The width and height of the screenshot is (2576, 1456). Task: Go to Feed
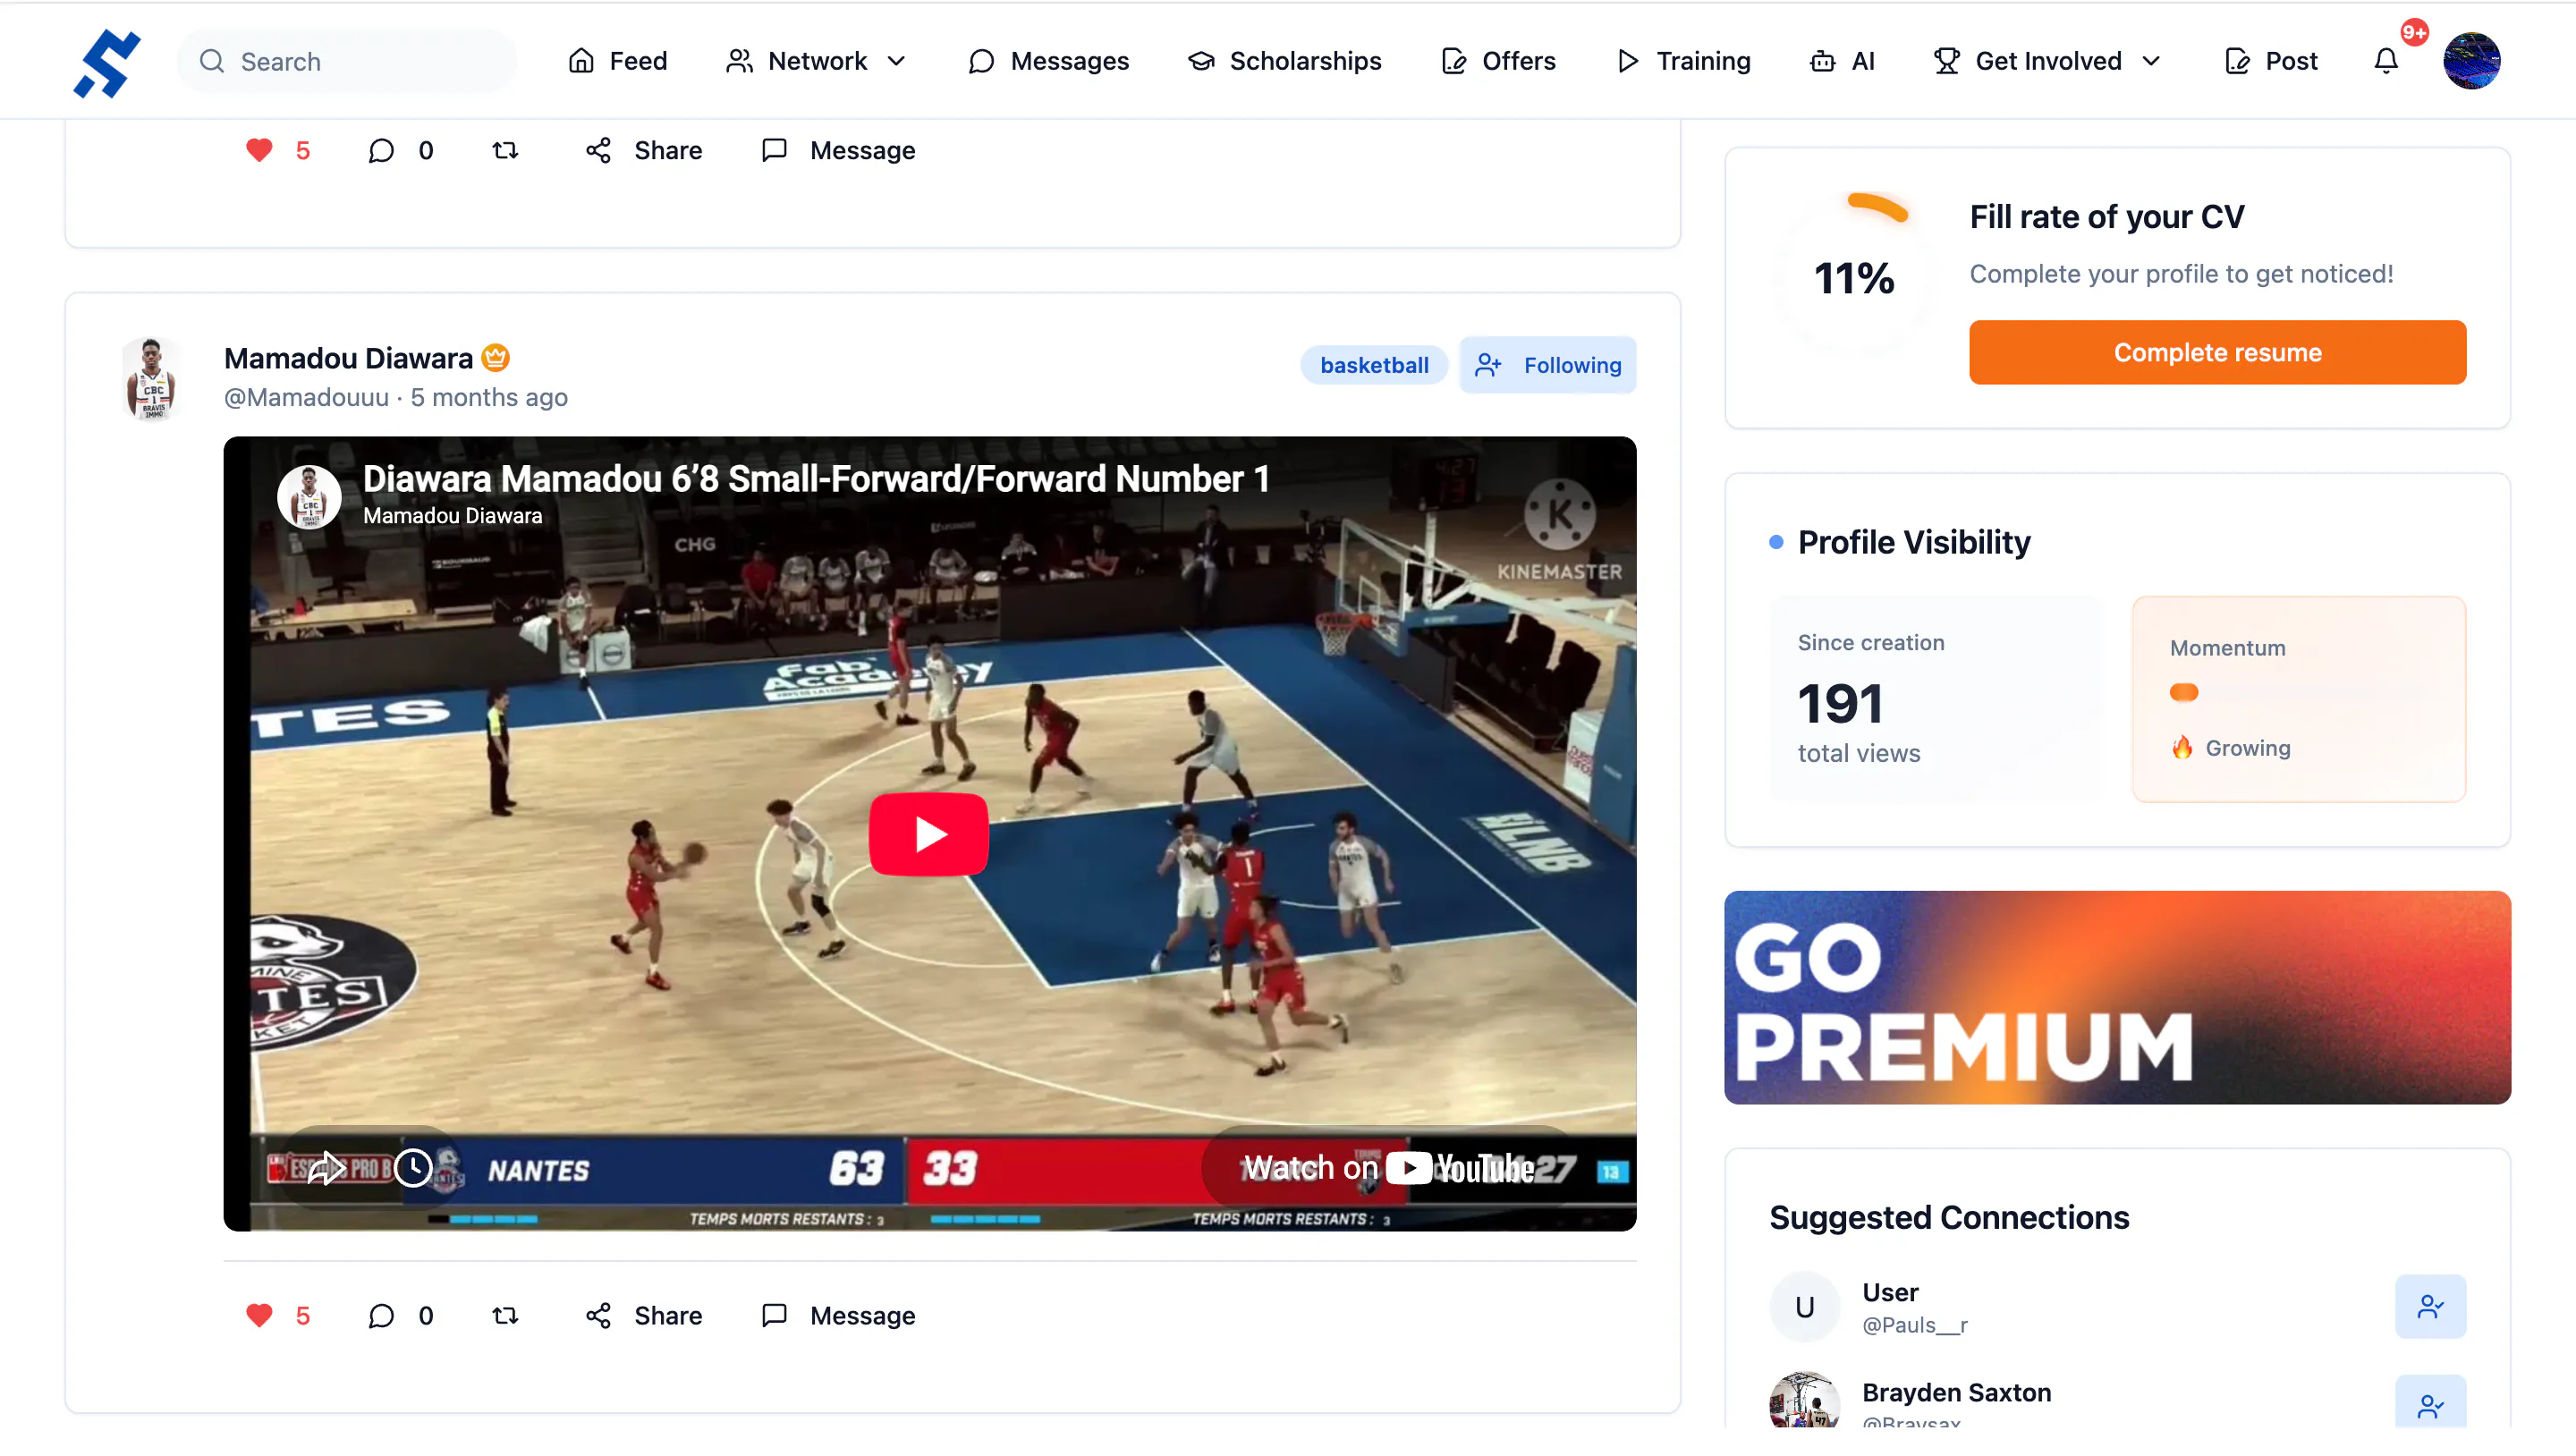[617, 61]
